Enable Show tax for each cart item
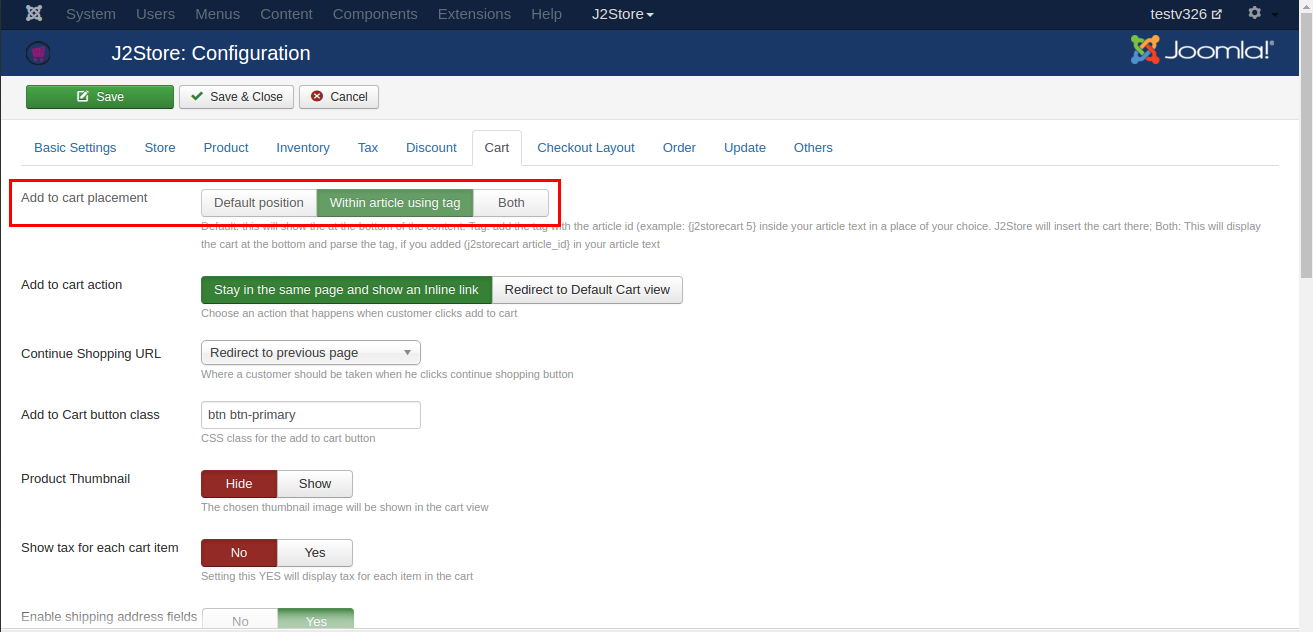1313x632 pixels. [x=315, y=553]
